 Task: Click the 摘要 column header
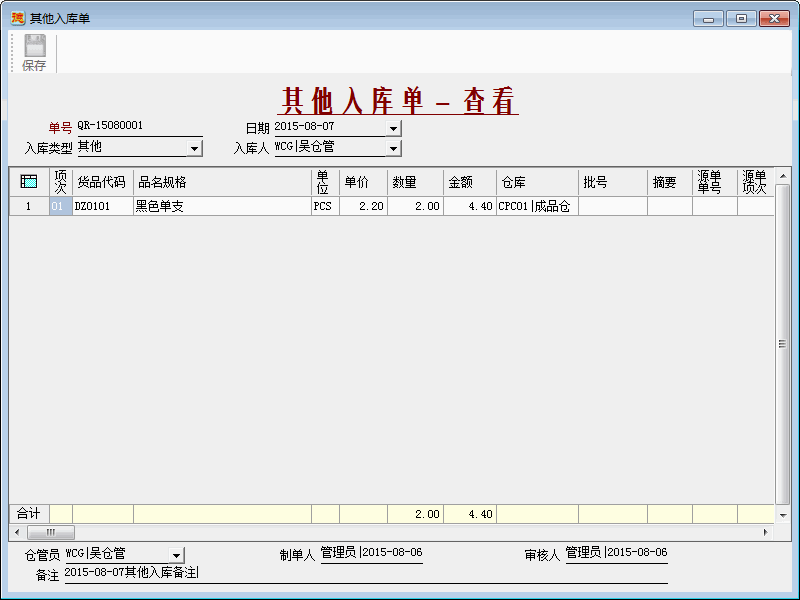click(670, 182)
